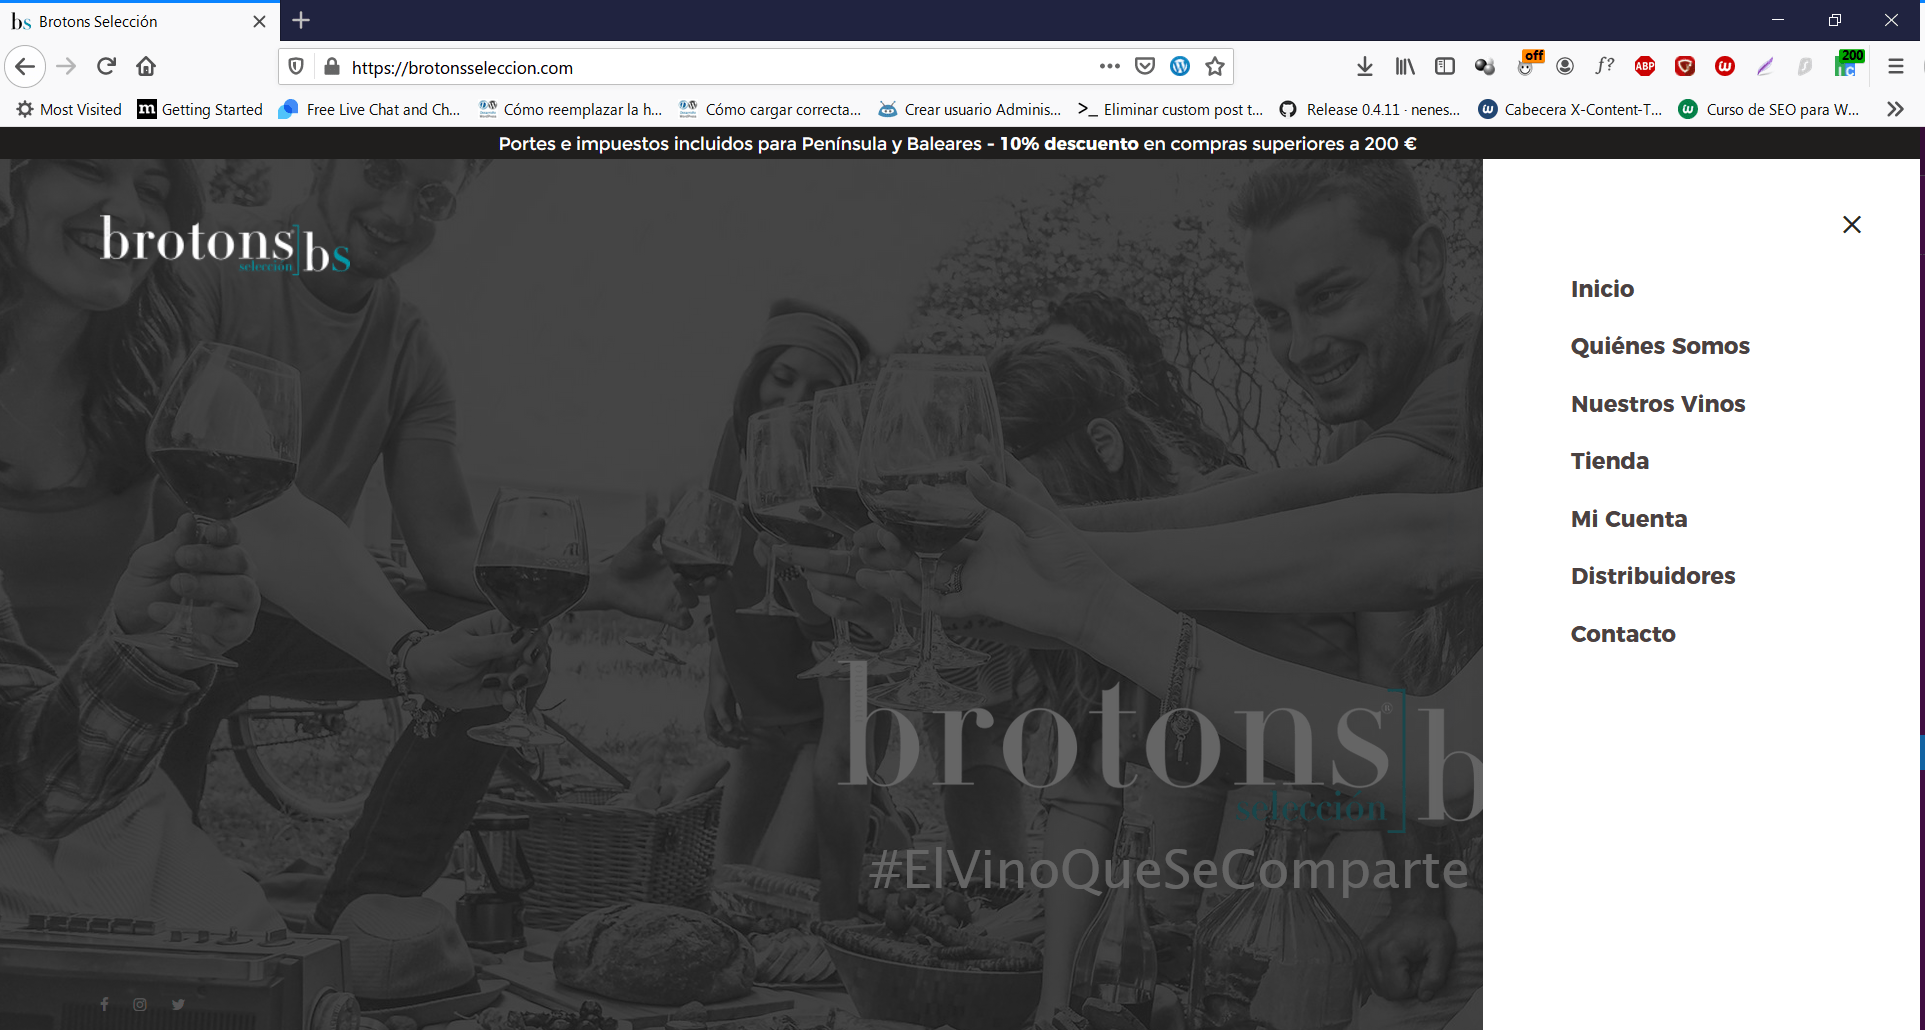Show more bookmarks with double chevron
The height and width of the screenshot is (1030, 1925).
pyautogui.click(x=1895, y=109)
